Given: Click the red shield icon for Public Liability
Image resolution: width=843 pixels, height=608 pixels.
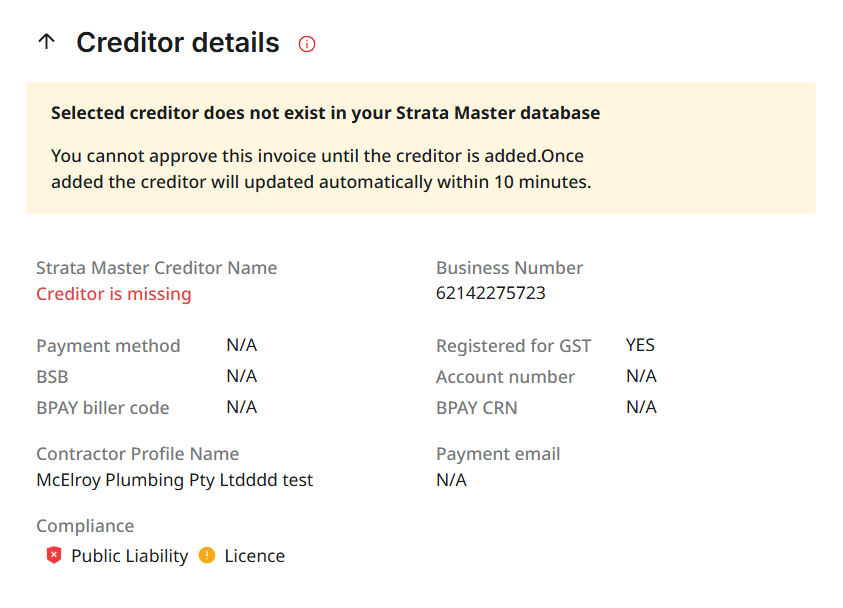Looking at the screenshot, I should [53, 555].
